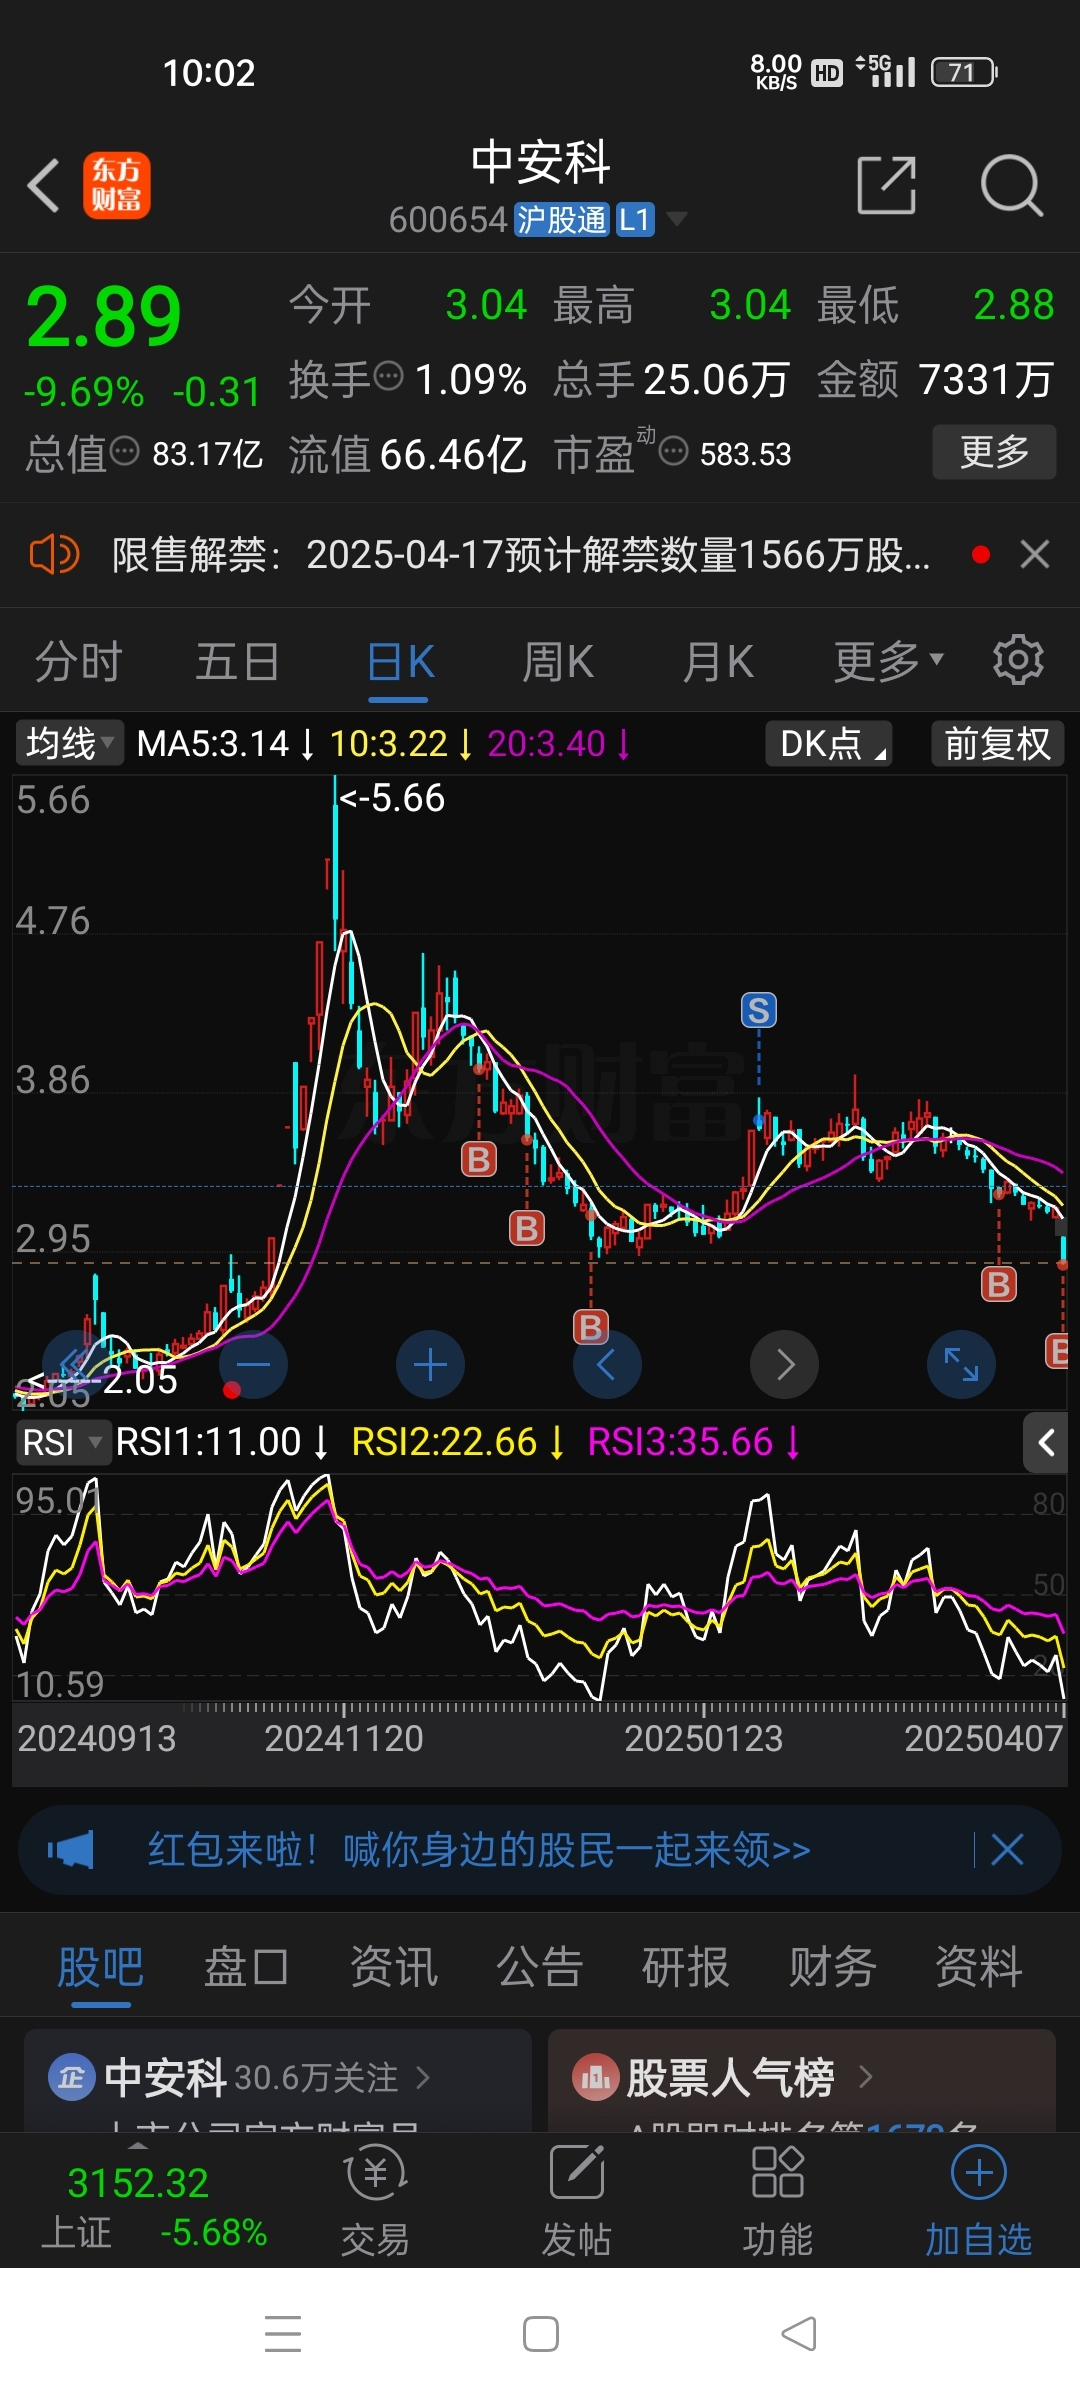Switch to 五日 chart tab

[x=237, y=661]
